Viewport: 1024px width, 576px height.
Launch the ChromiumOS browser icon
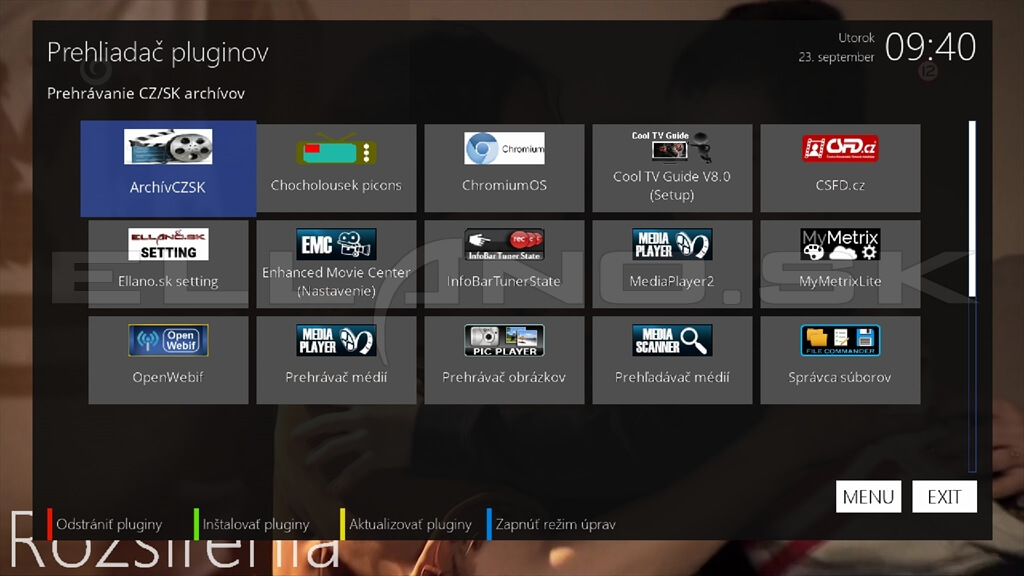pyautogui.click(x=504, y=148)
